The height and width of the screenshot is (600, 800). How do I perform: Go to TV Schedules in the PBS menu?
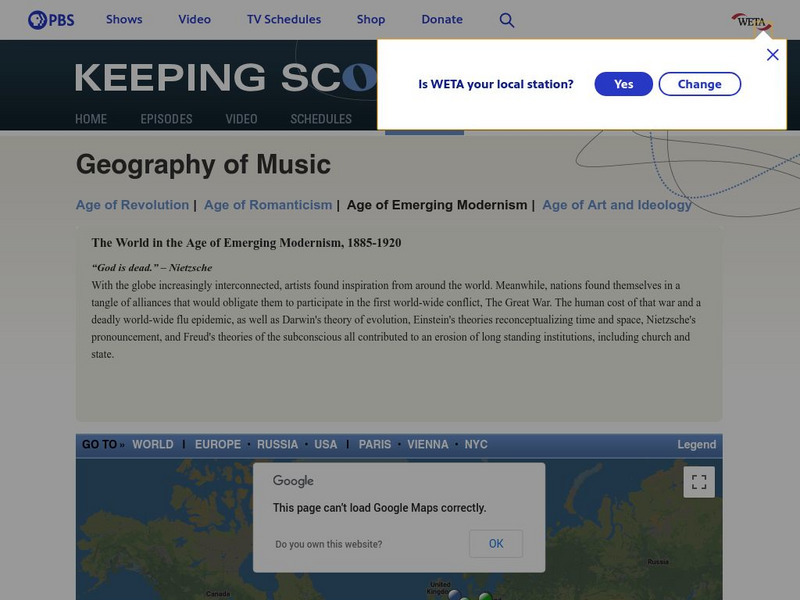click(284, 20)
